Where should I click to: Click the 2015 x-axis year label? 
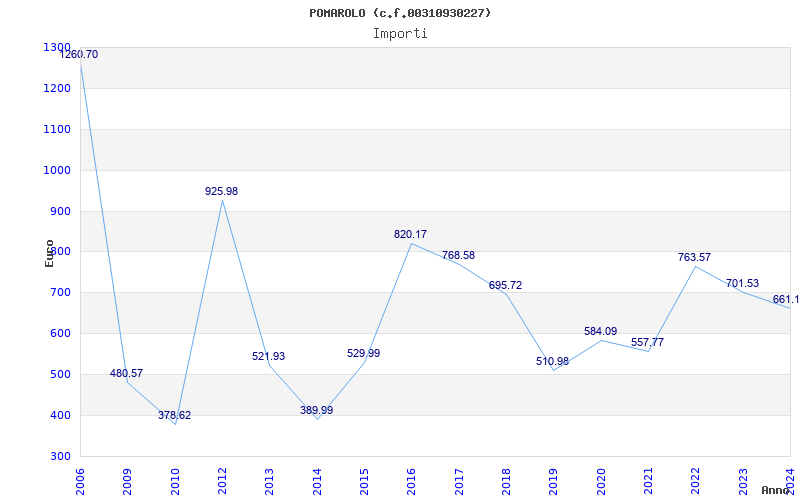click(364, 482)
